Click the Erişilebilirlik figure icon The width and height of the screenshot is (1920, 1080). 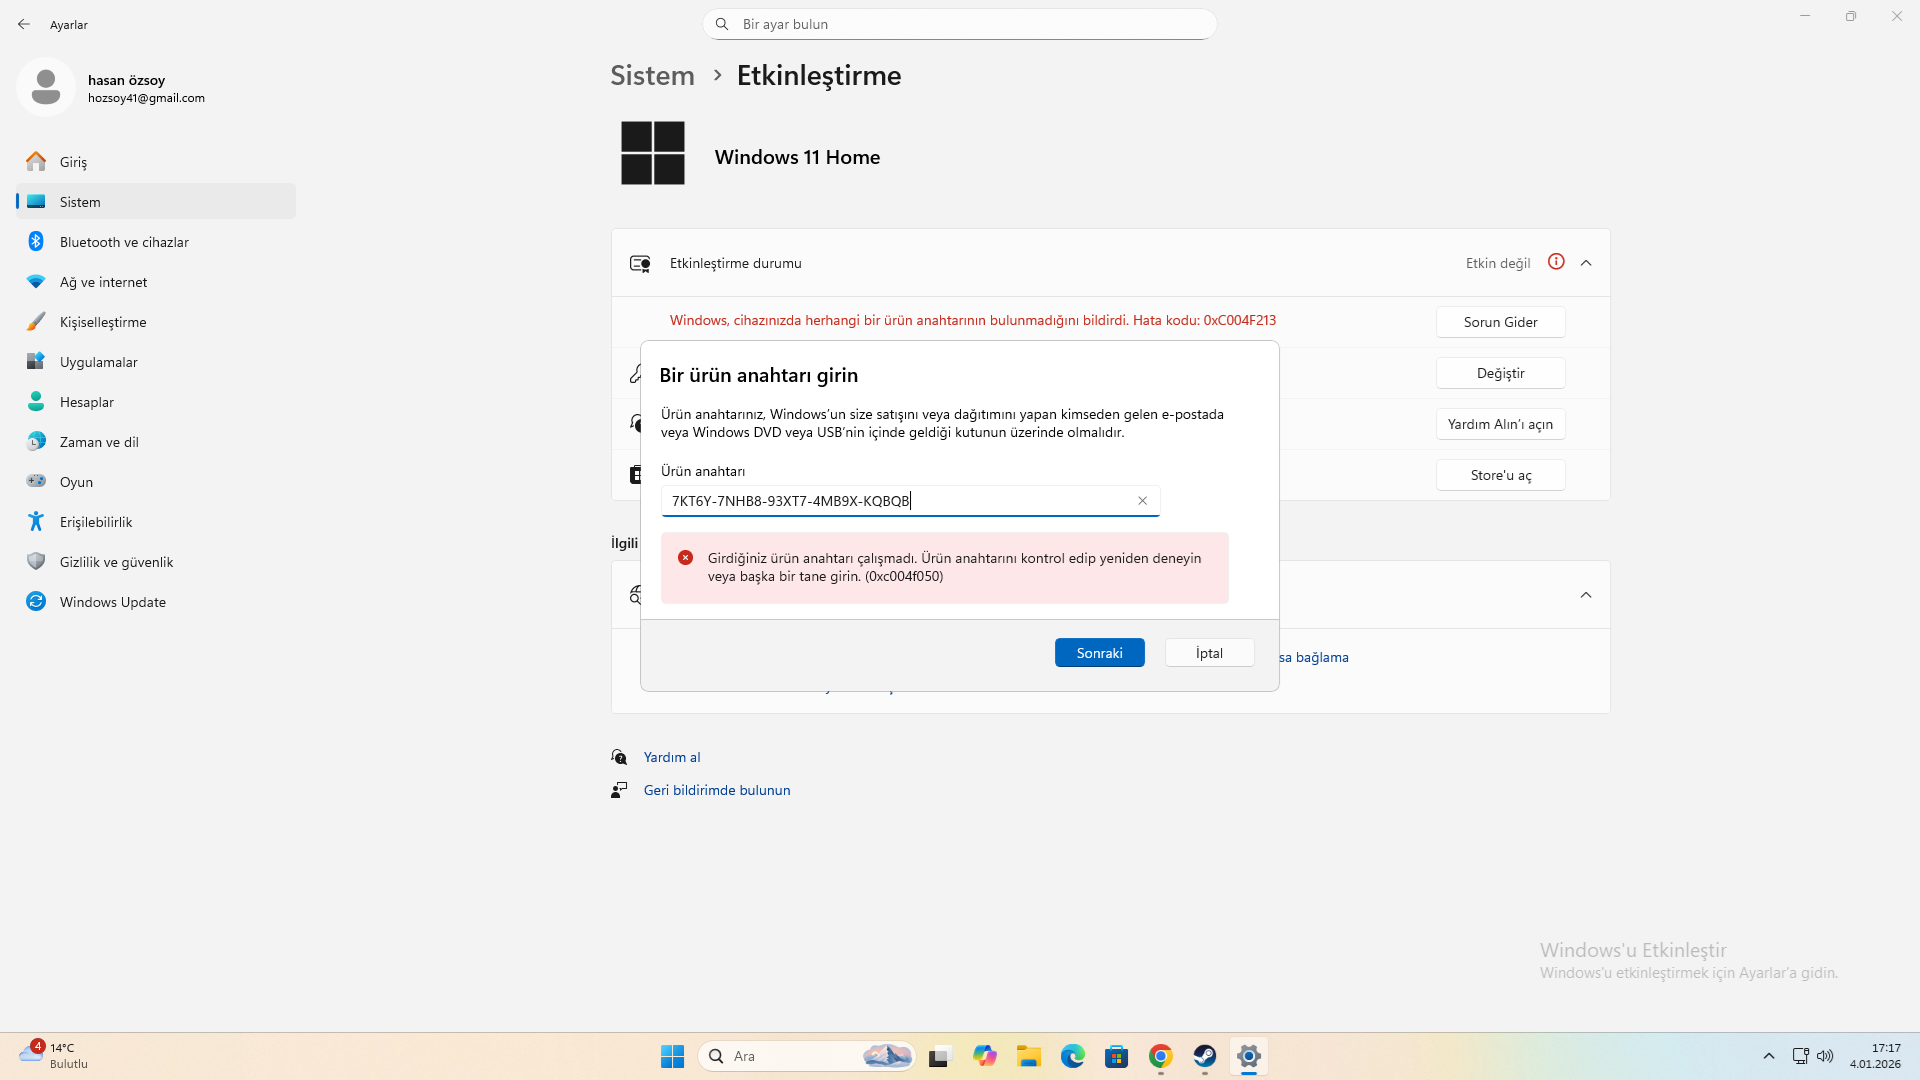coord(36,521)
